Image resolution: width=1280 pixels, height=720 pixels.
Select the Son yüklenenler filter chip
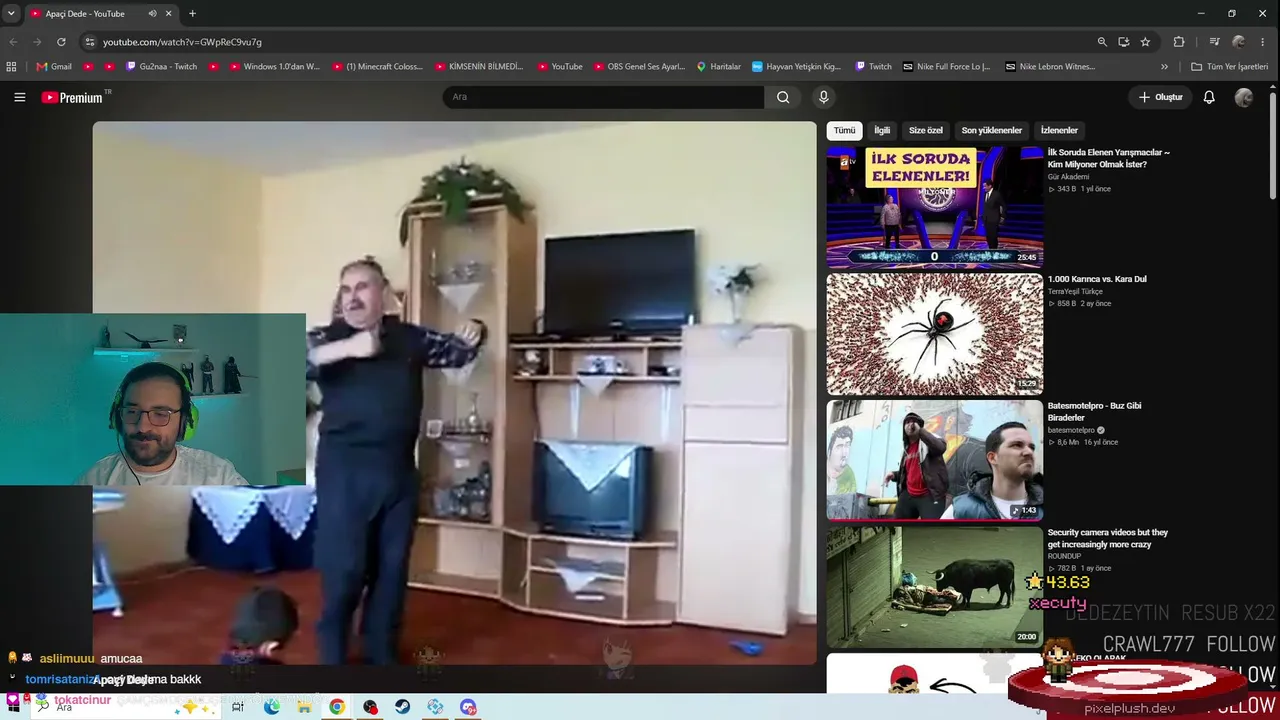[x=992, y=131]
